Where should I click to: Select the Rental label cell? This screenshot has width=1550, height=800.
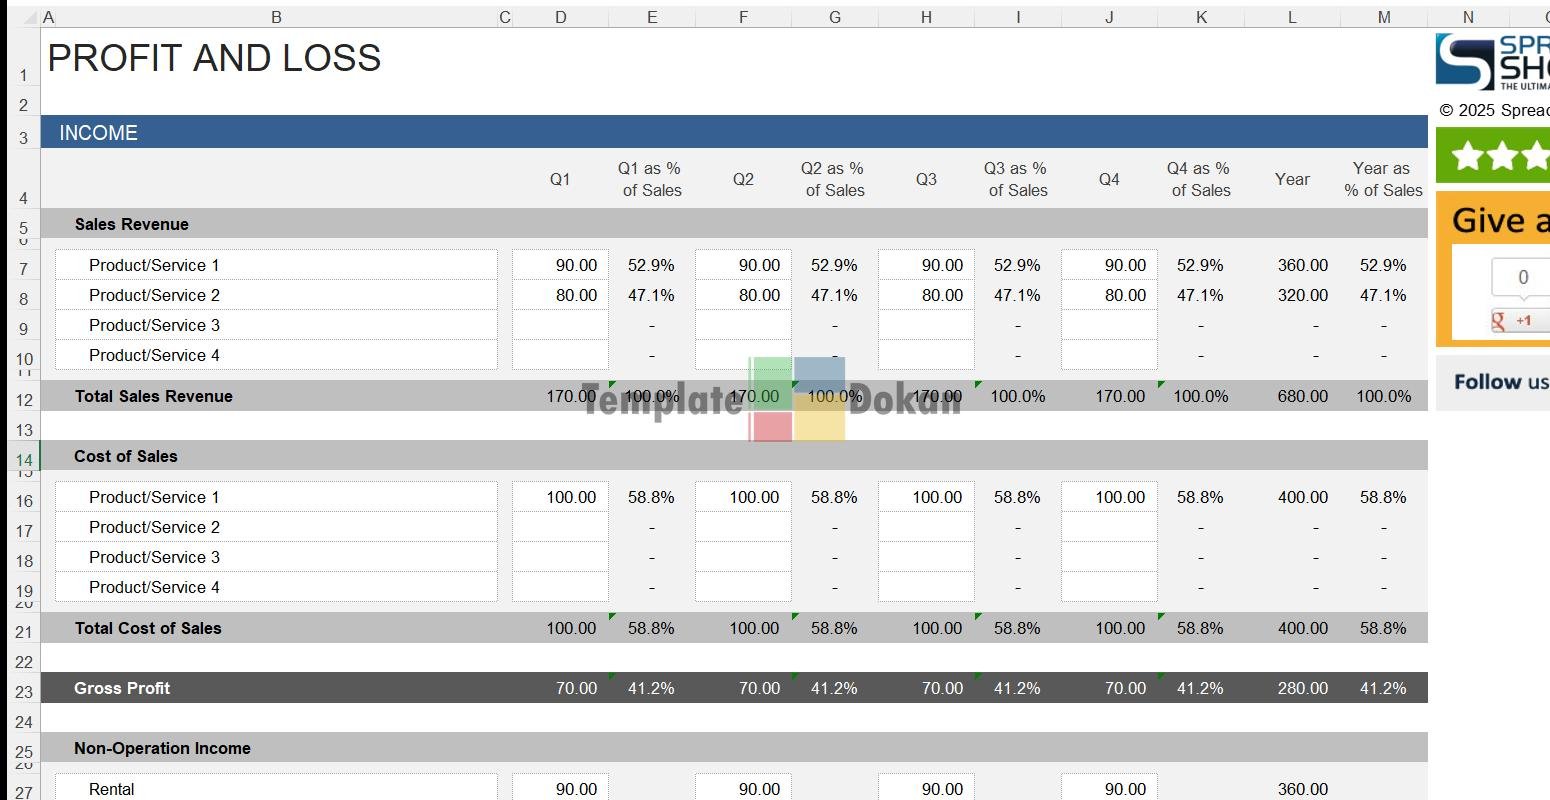[x=275, y=789]
